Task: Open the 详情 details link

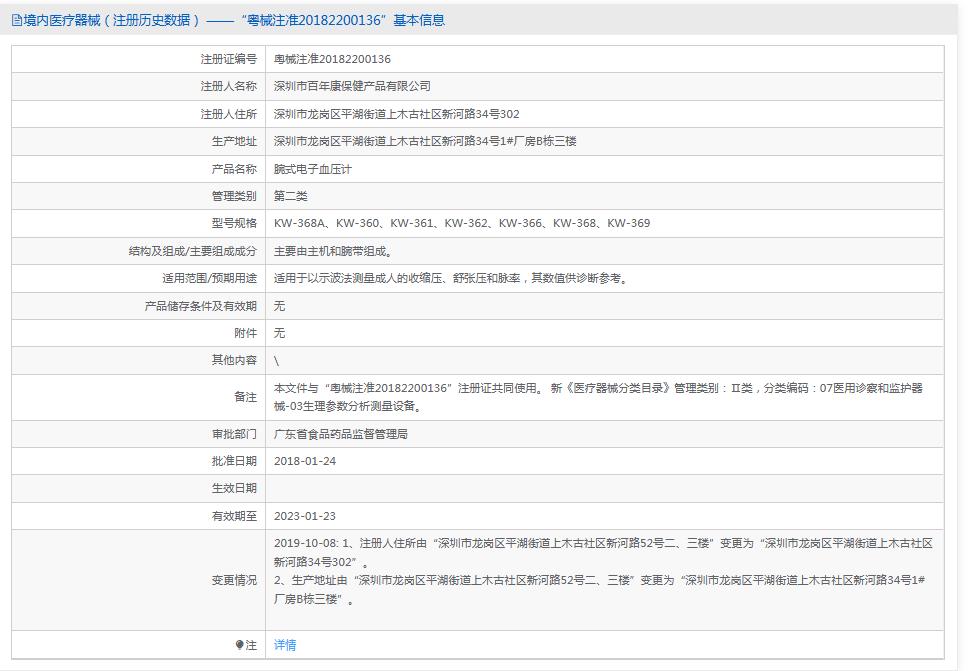Action: point(283,645)
